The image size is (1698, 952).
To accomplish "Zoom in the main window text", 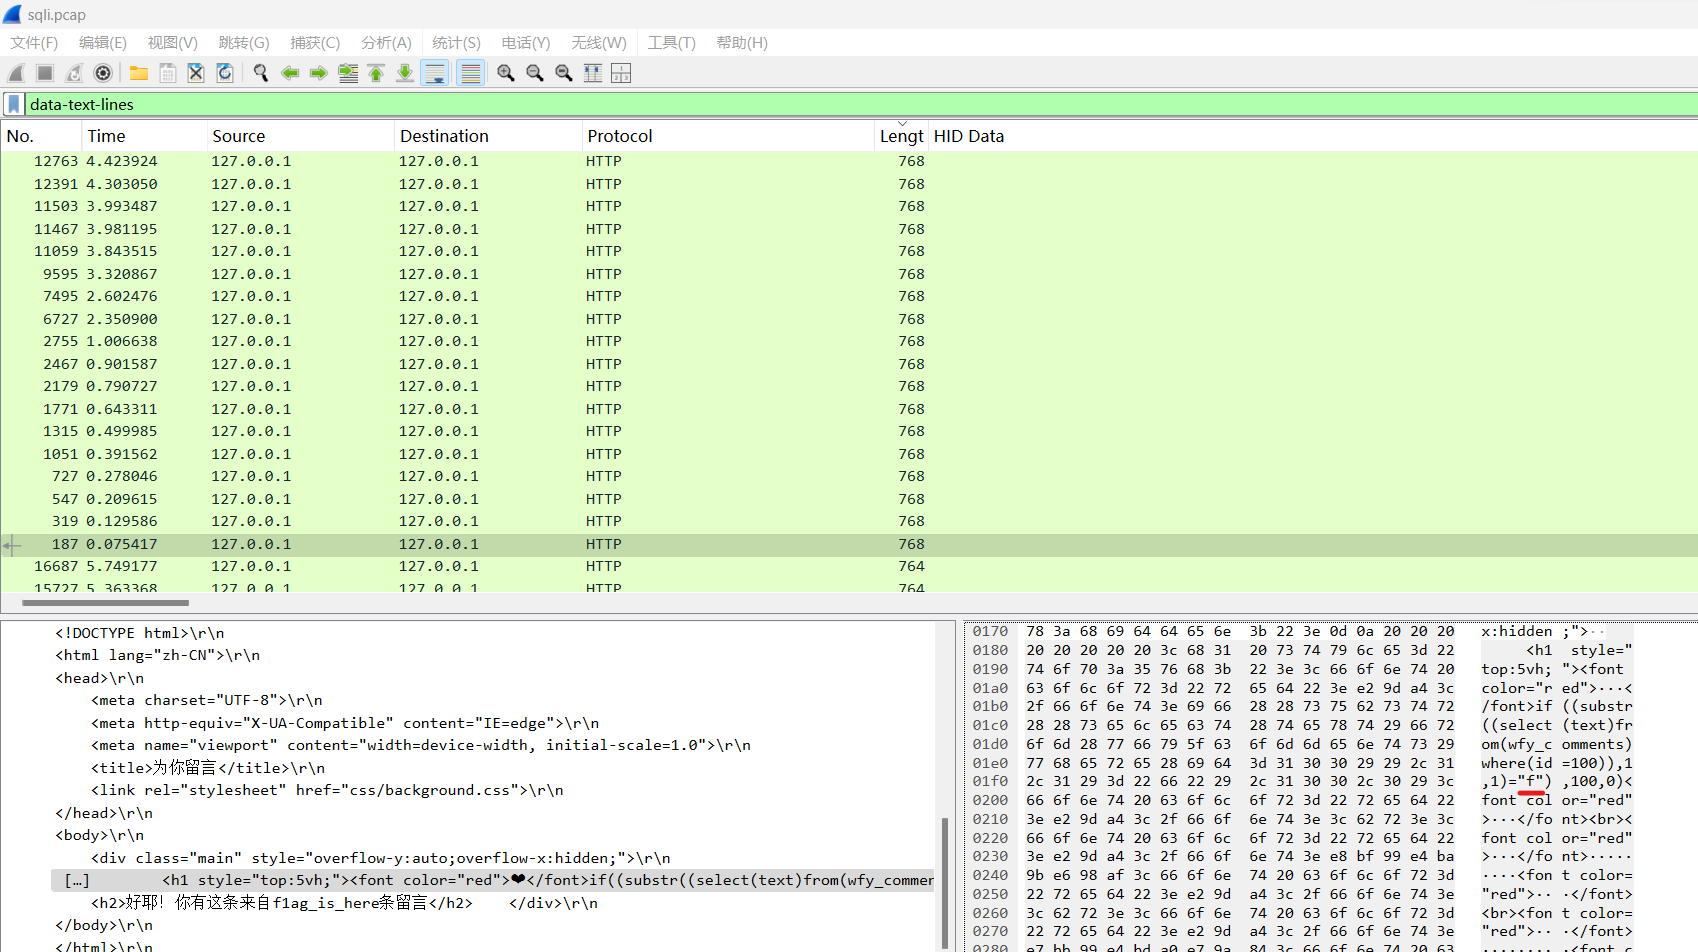I will [x=506, y=73].
